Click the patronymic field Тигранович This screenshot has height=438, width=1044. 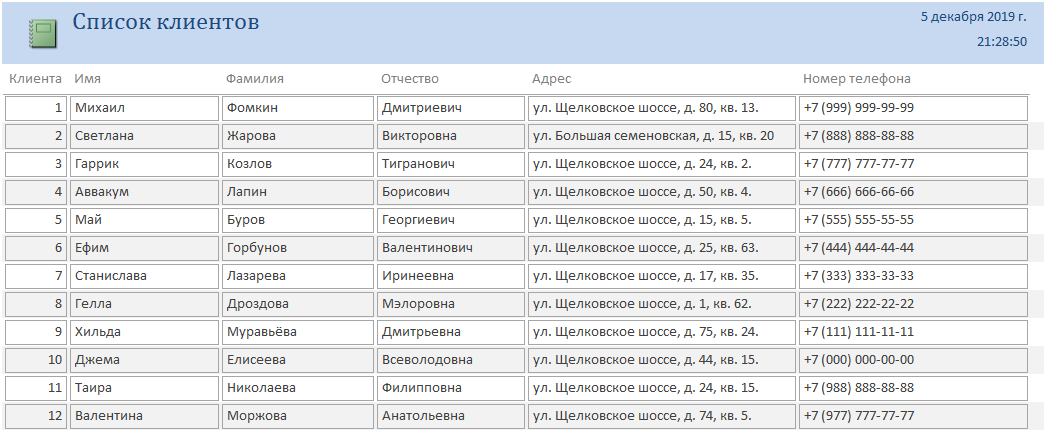451,164
